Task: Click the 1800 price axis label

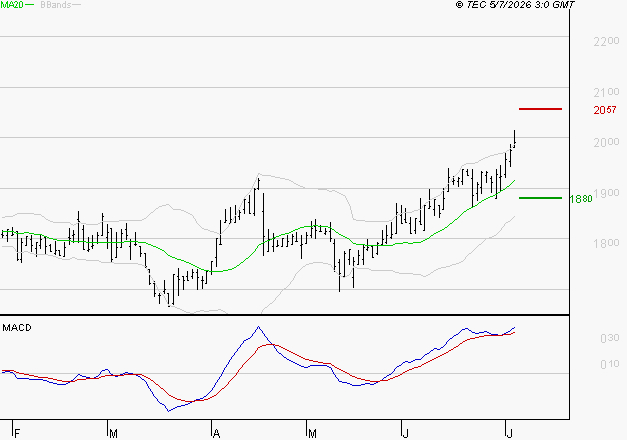Action: tap(606, 243)
